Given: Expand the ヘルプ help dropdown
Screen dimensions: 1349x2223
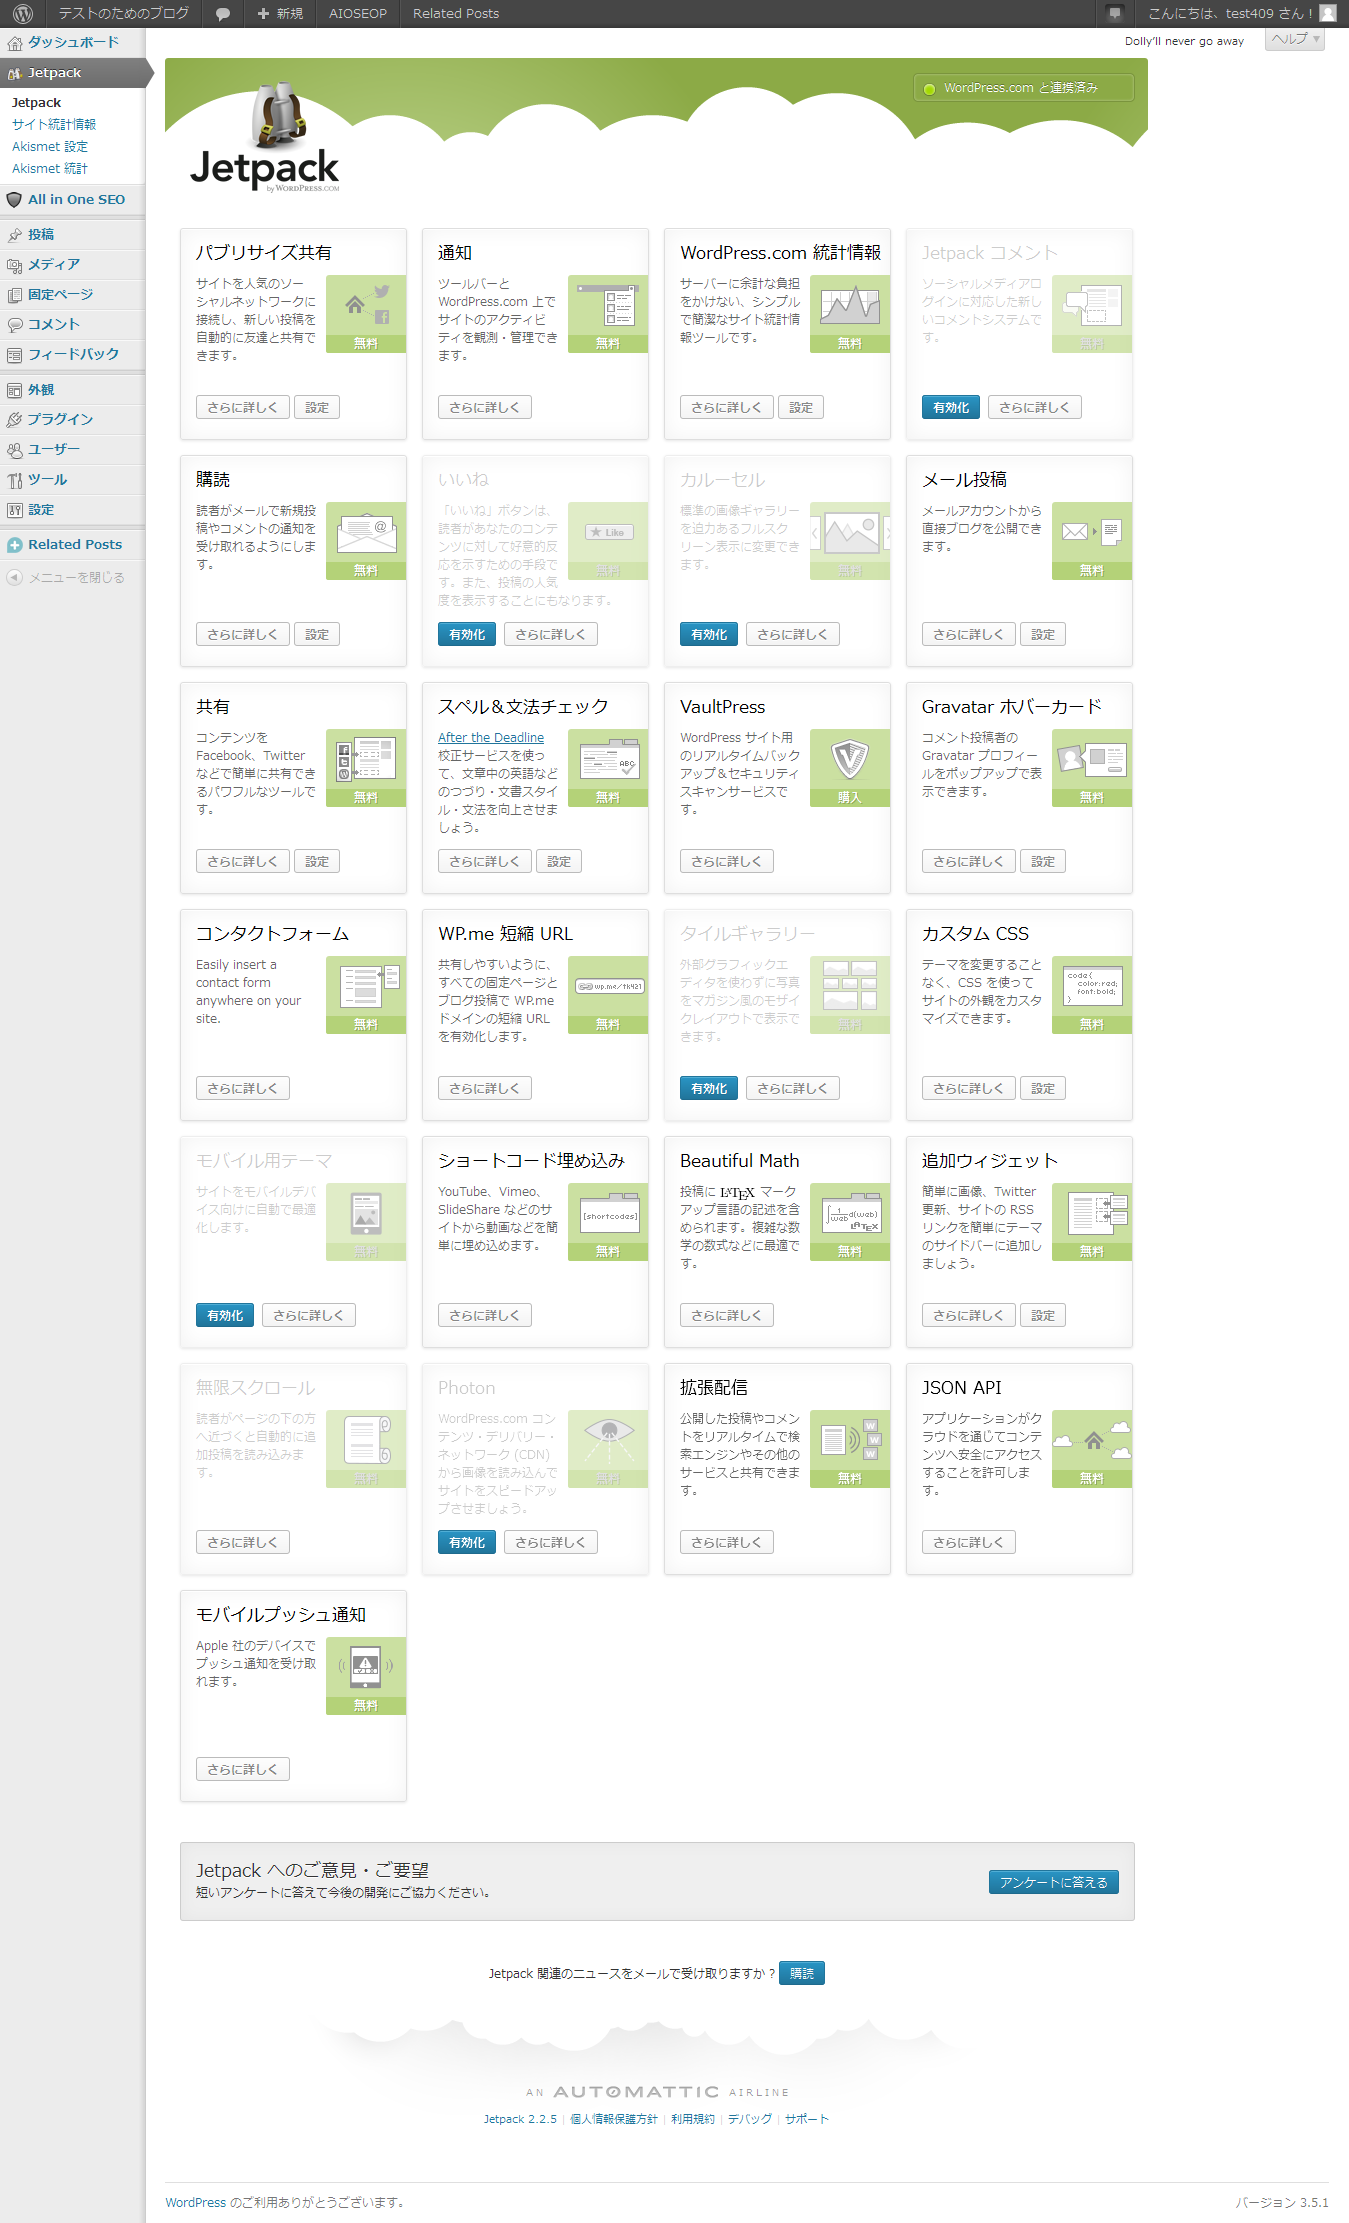Looking at the screenshot, I should [x=1295, y=39].
